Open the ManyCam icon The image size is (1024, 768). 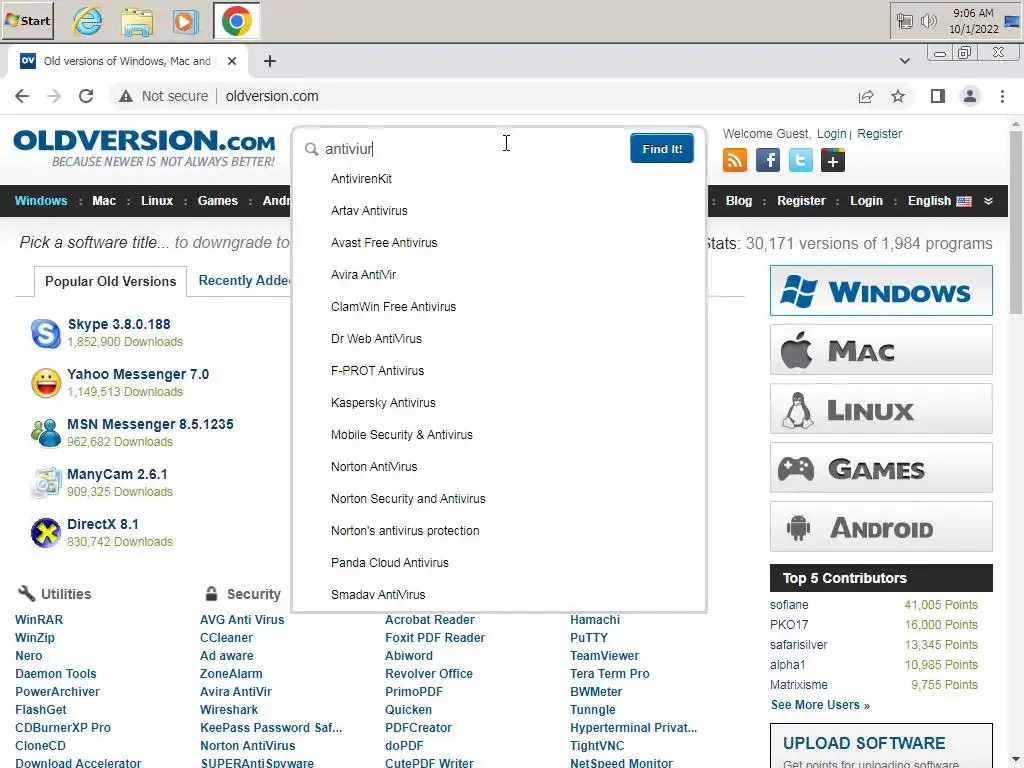[x=46, y=483]
